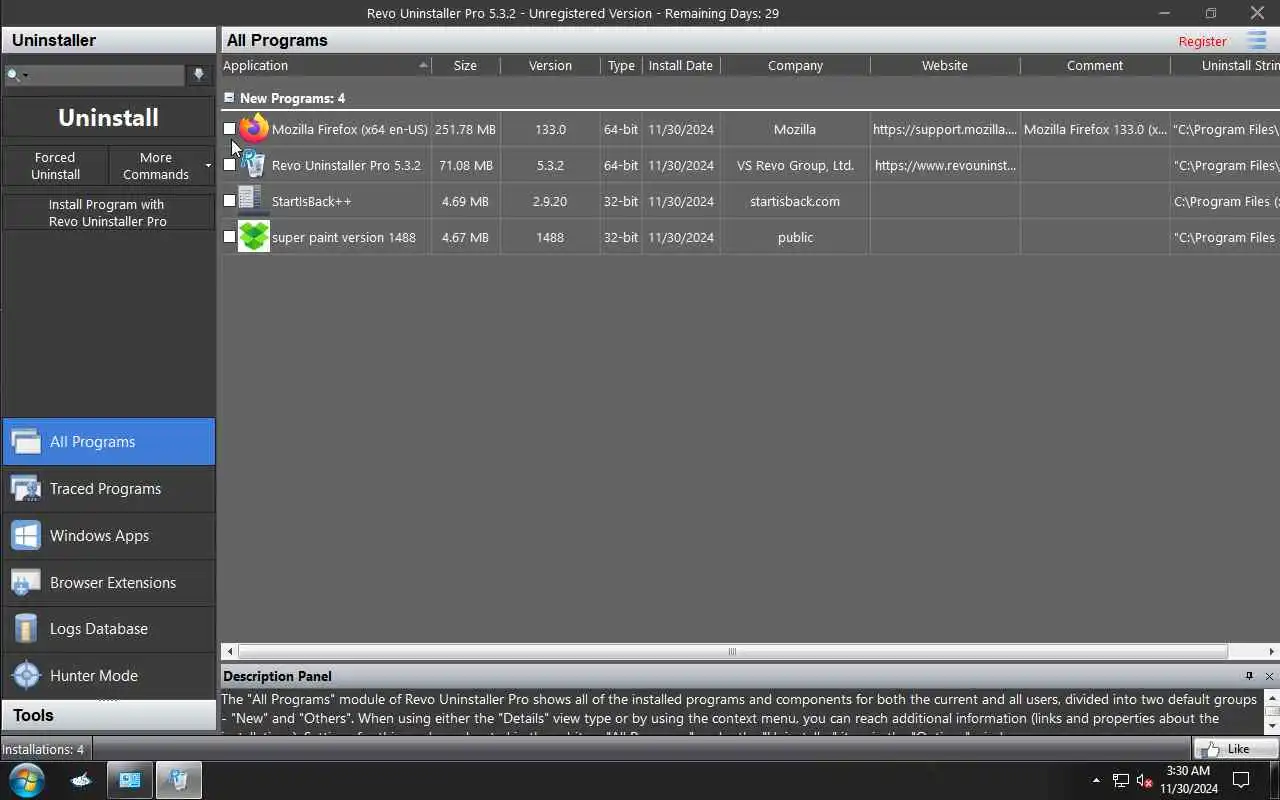Open the Windows Start orb
Viewport: 1280px width, 800px height.
(x=26, y=780)
